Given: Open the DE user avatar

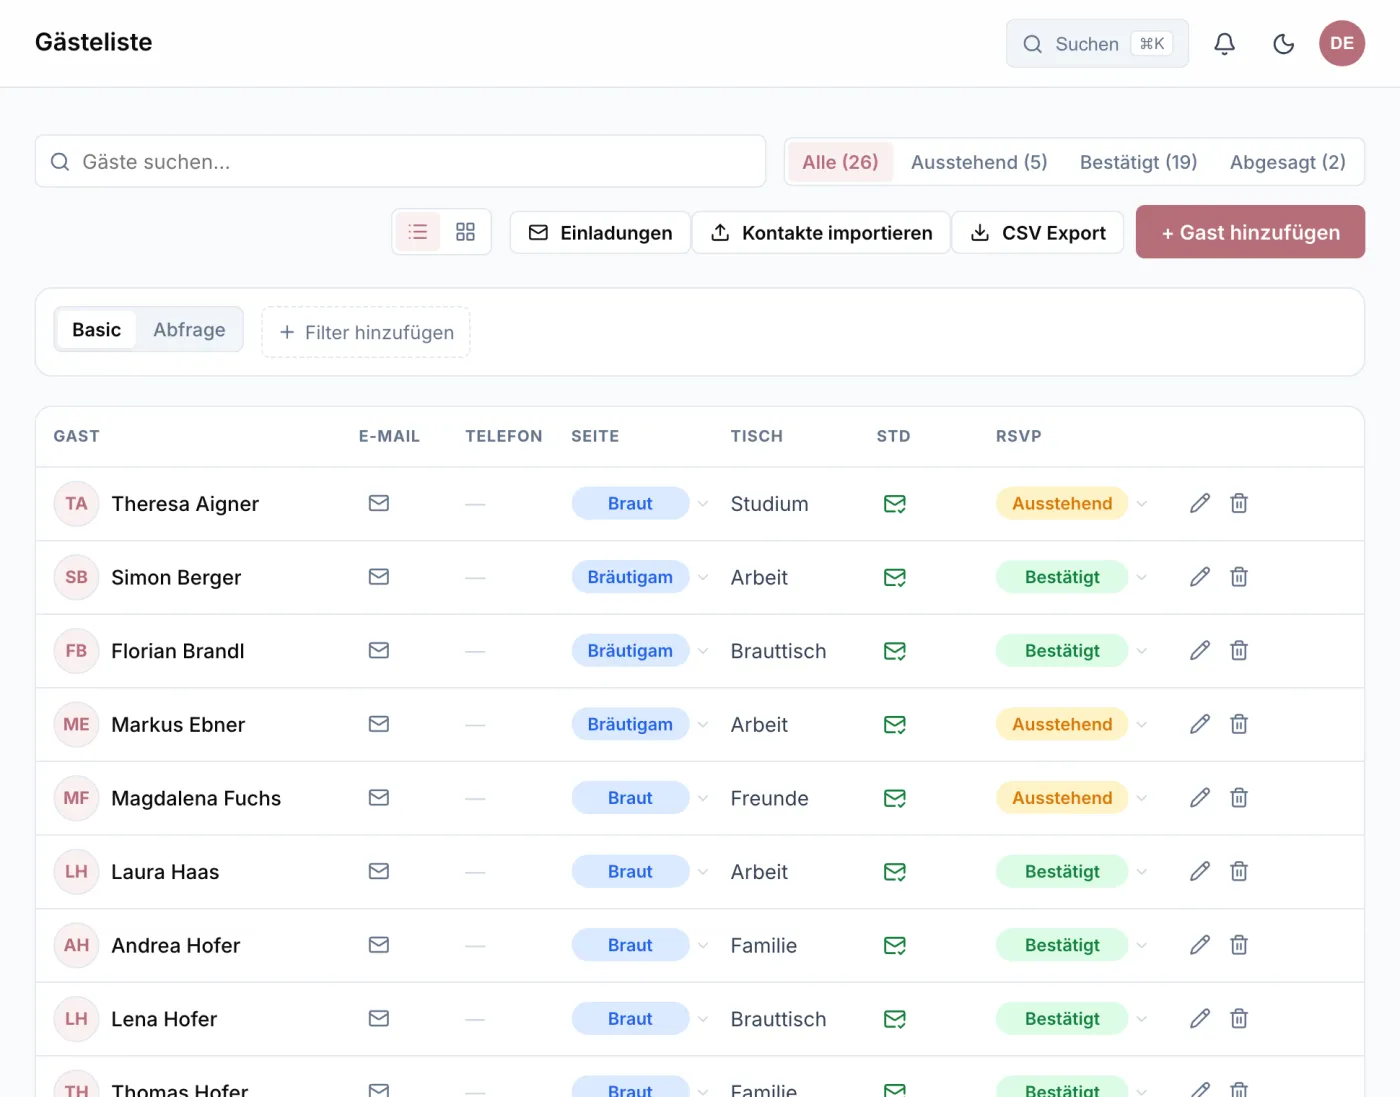Looking at the screenshot, I should click(x=1342, y=44).
